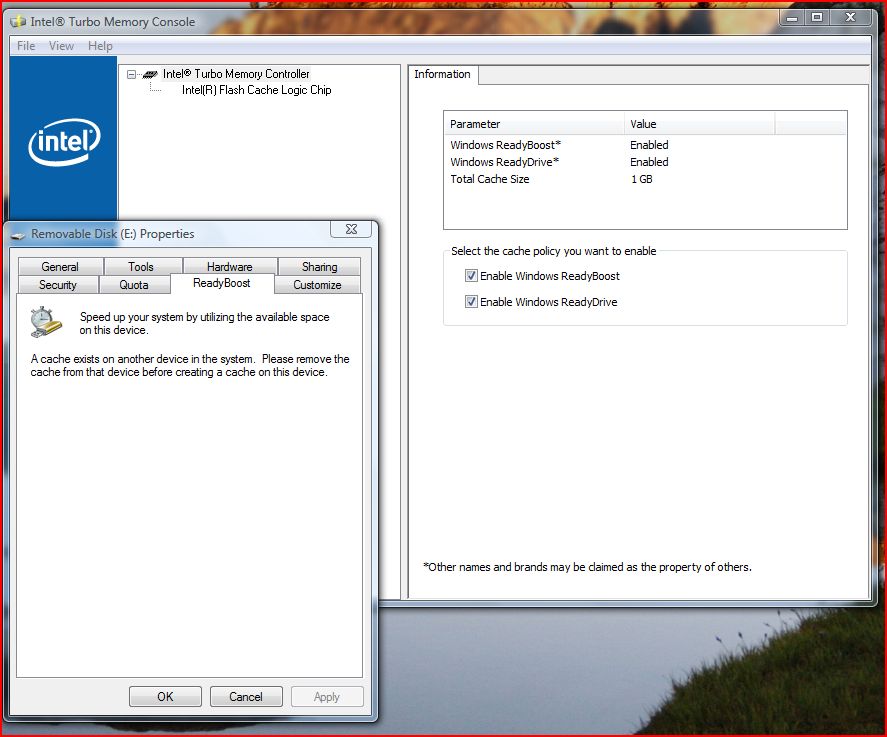Toggle Enable Windows ReadyBoost checkbox
Image resolution: width=887 pixels, height=737 pixels.
point(471,276)
